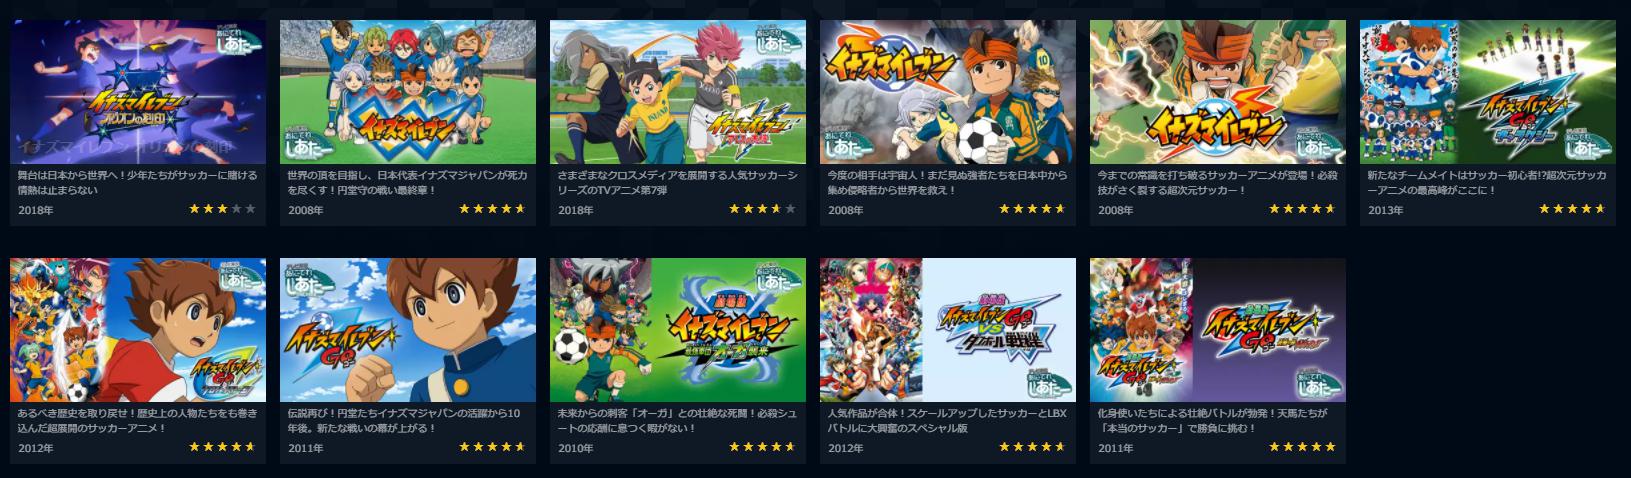Open the 2012 Chrono Stone series thumbnail

[x=138, y=330]
